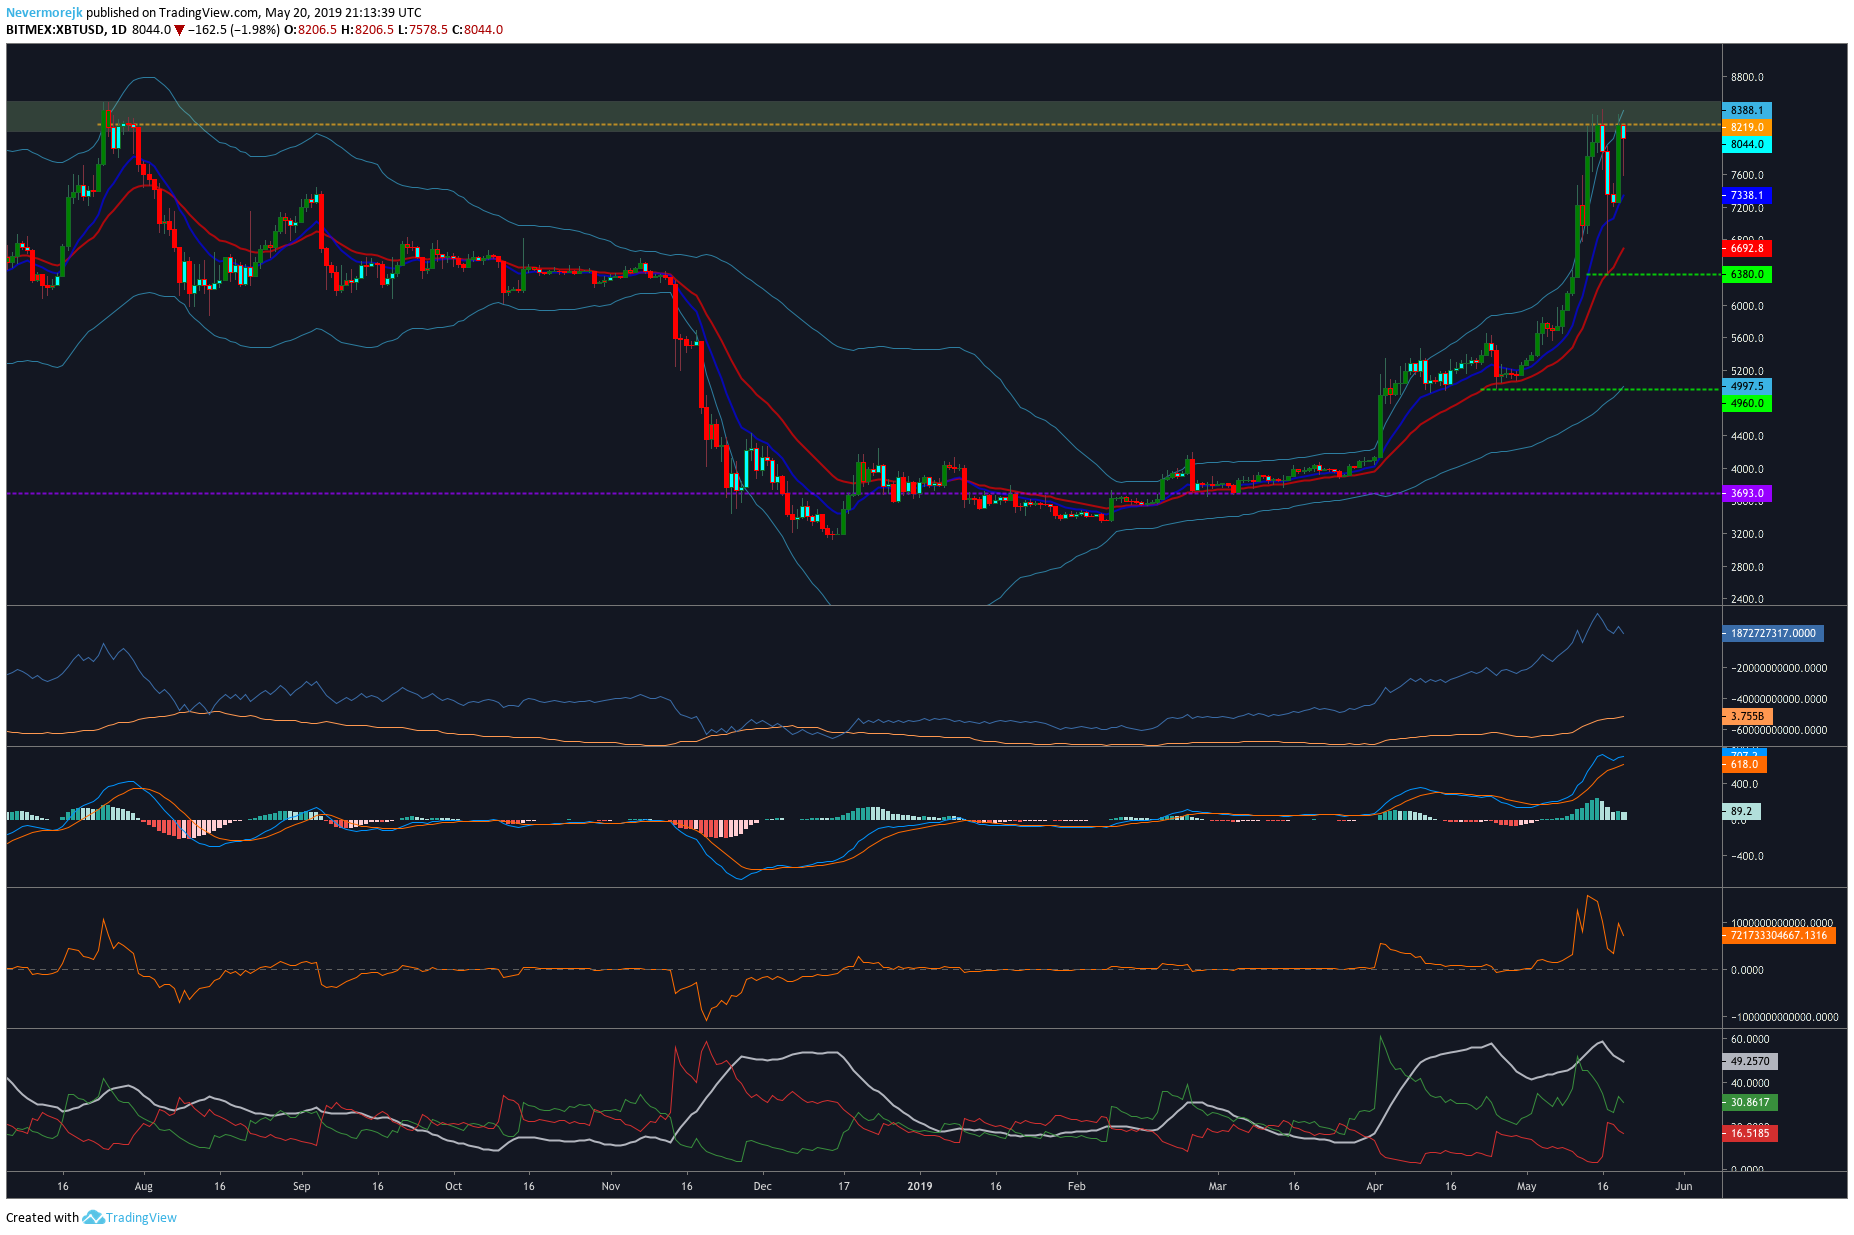This screenshot has height=1235, width=1854.
Task: Click the open value O:8206.5
Action: coord(311,30)
